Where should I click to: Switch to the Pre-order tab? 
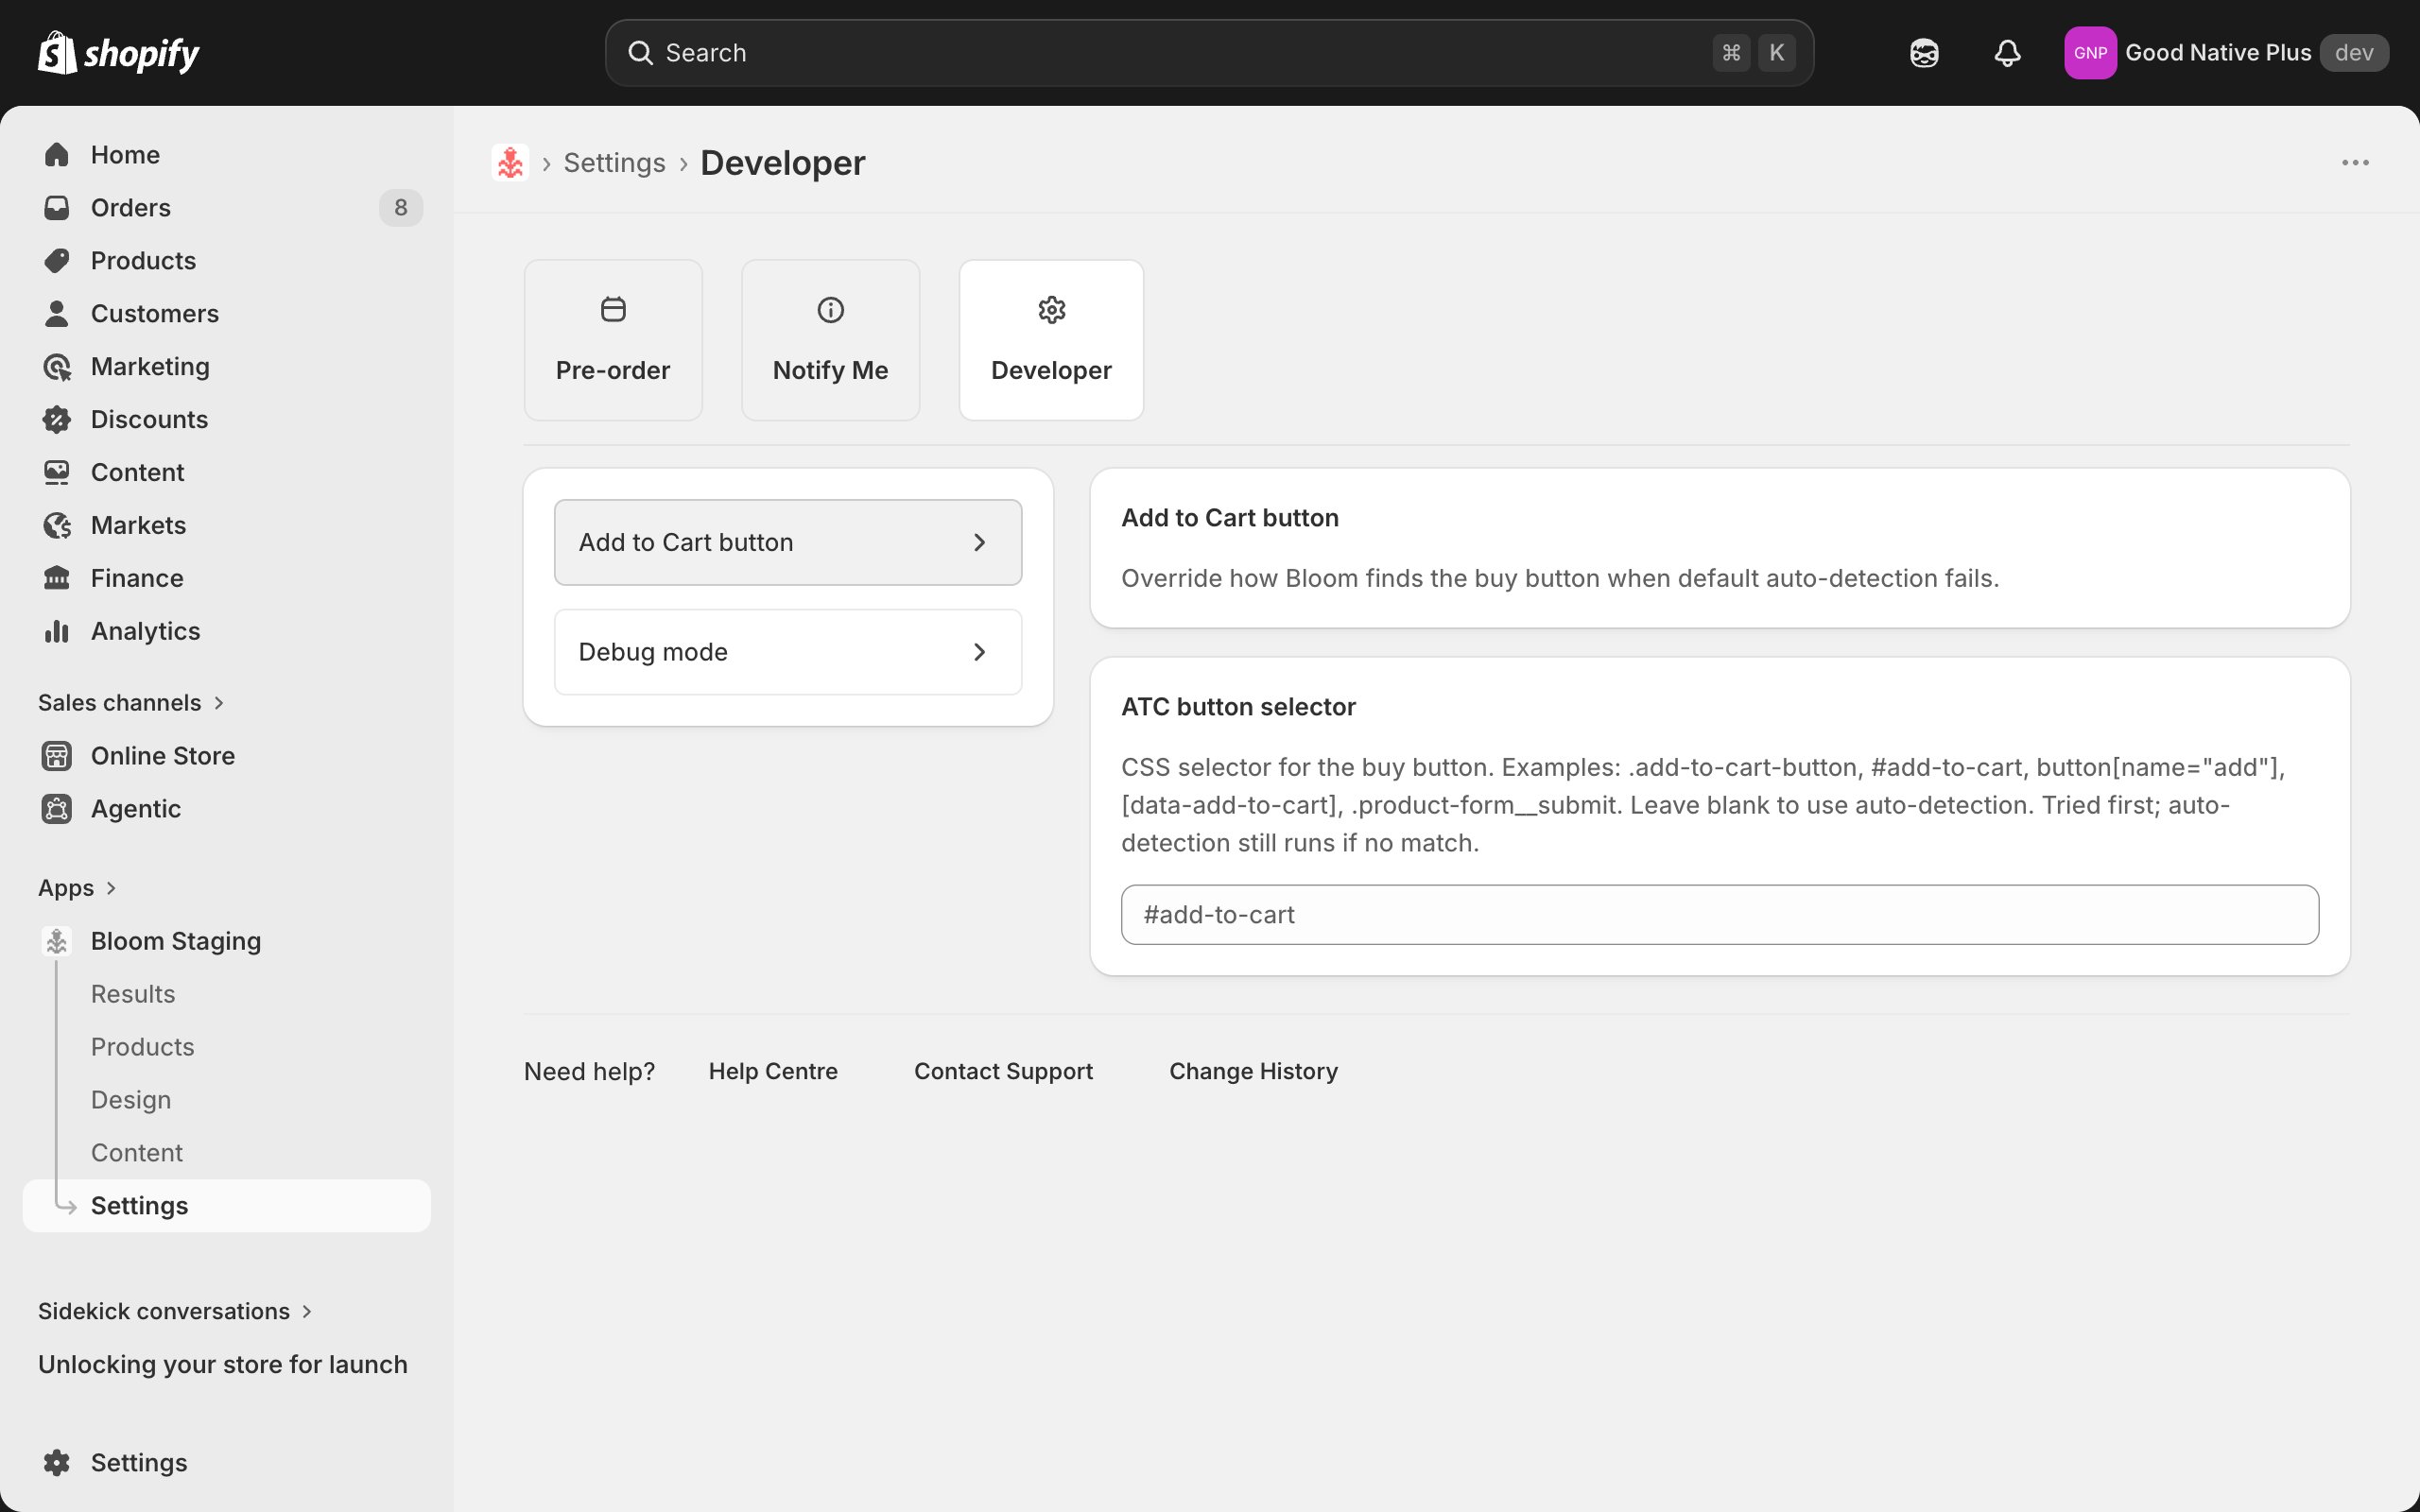click(x=613, y=340)
